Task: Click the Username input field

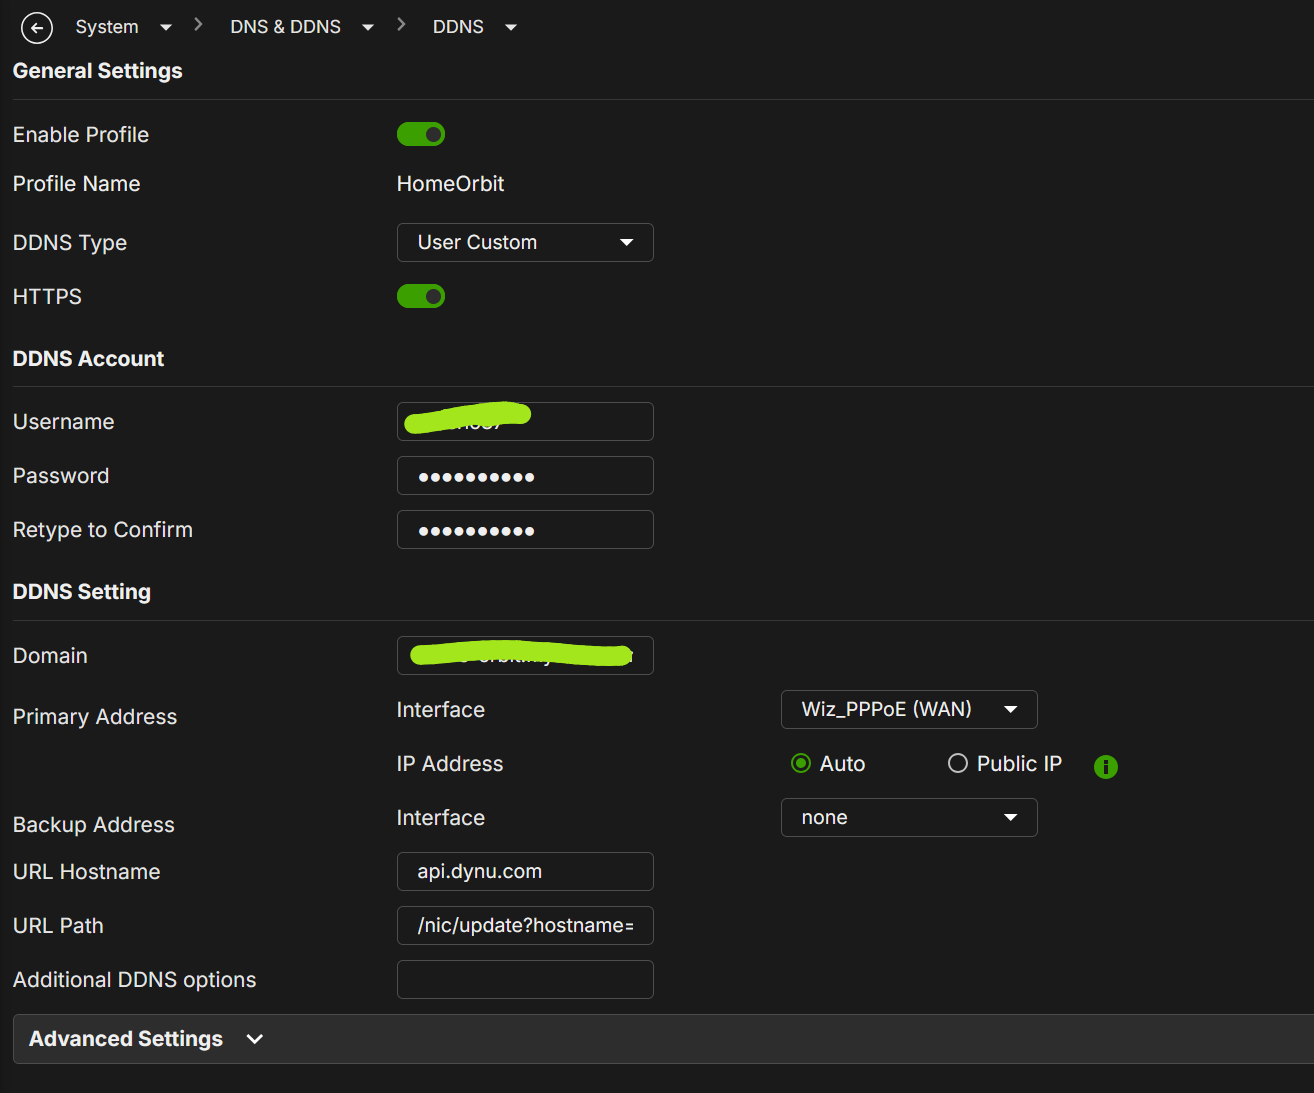Action: coord(525,422)
